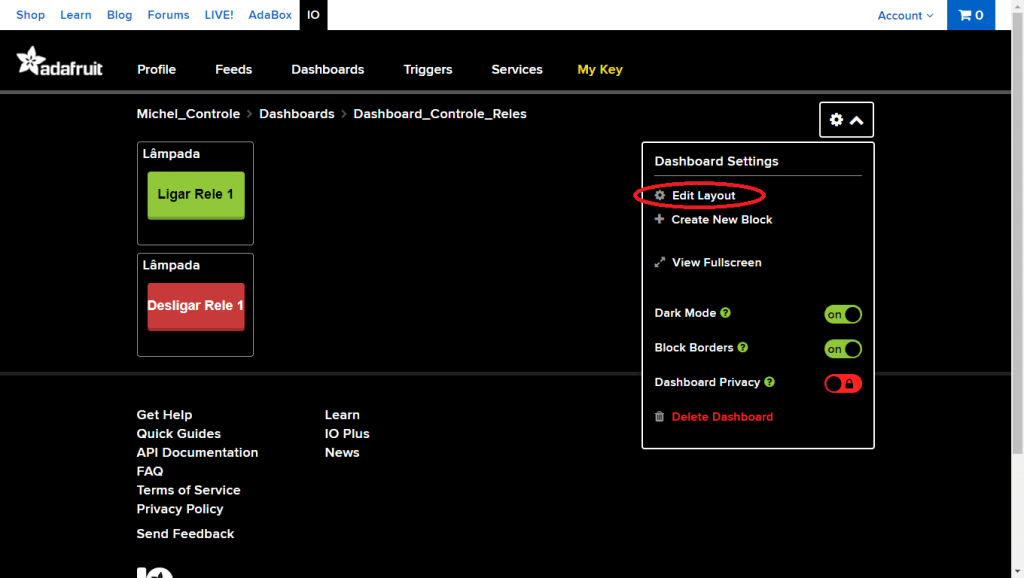Viewport: 1024px width, 578px height.
Task: Click the trash icon beside Delete Dashboard
Action: click(x=660, y=417)
